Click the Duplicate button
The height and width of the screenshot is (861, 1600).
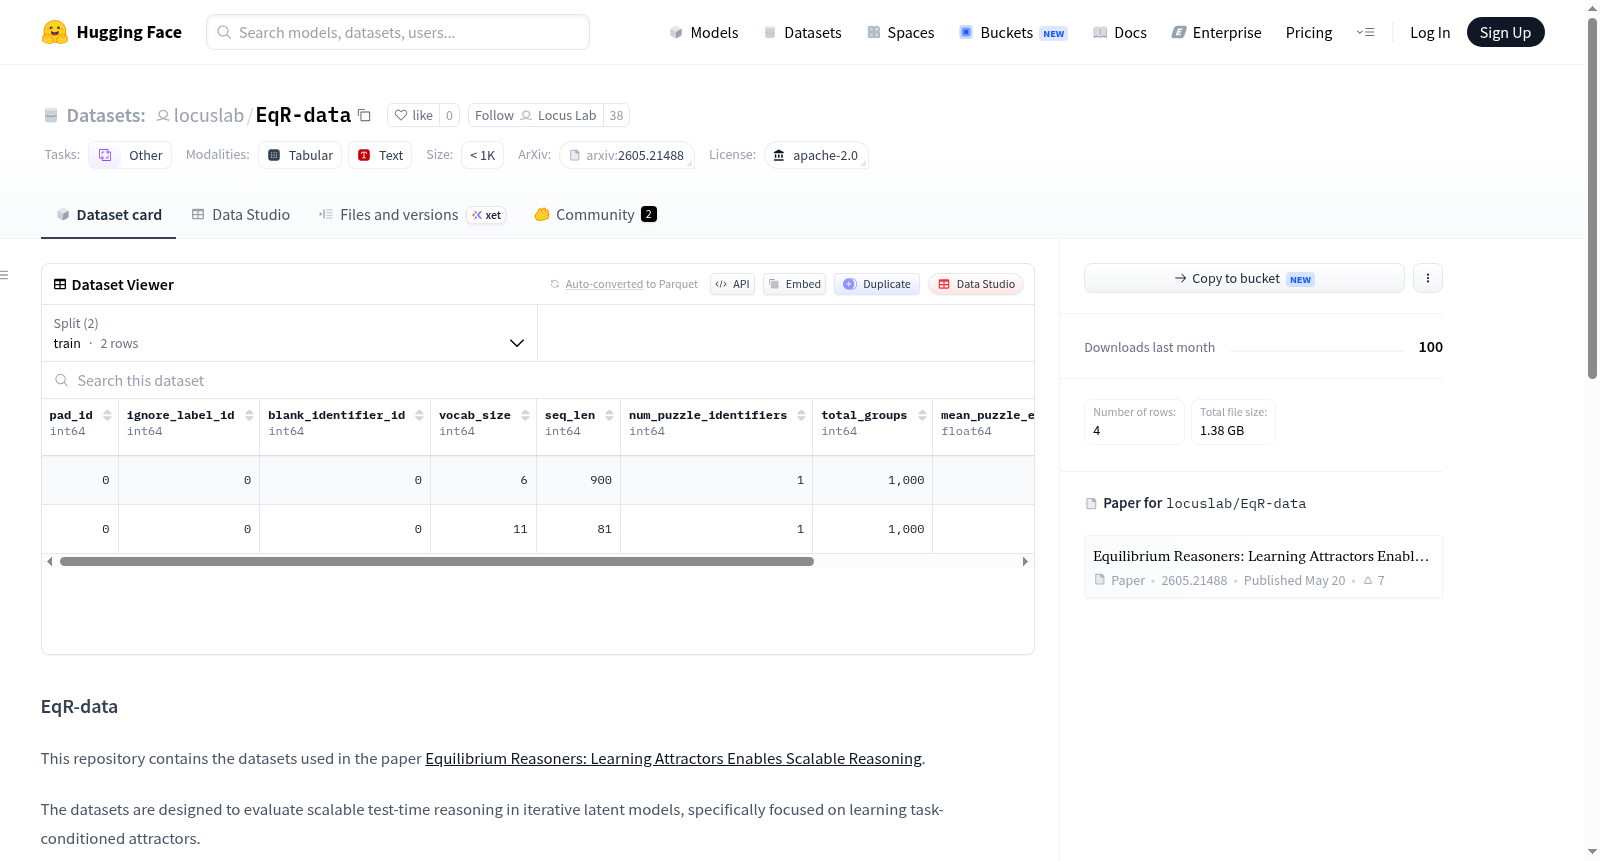(876, 284)
